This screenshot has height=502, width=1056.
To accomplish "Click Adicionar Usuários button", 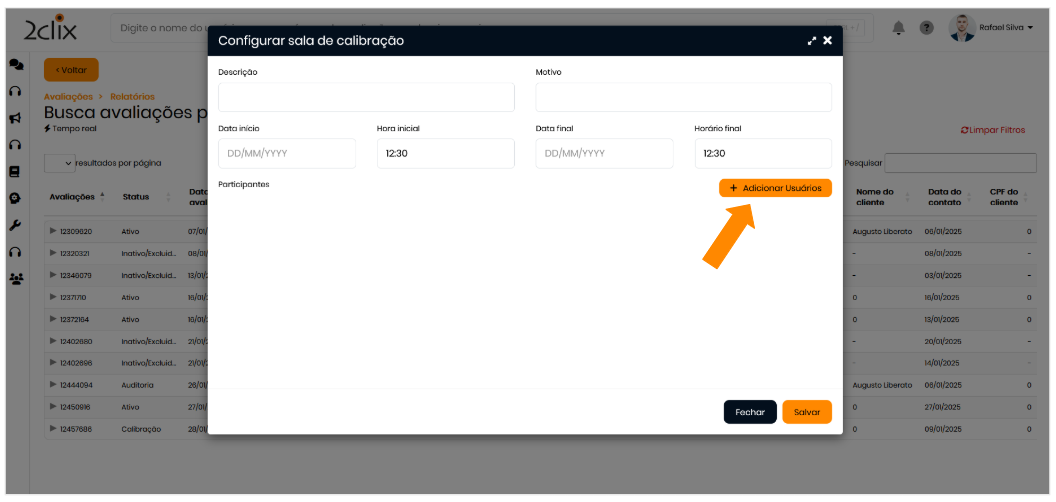I will 775,188.
